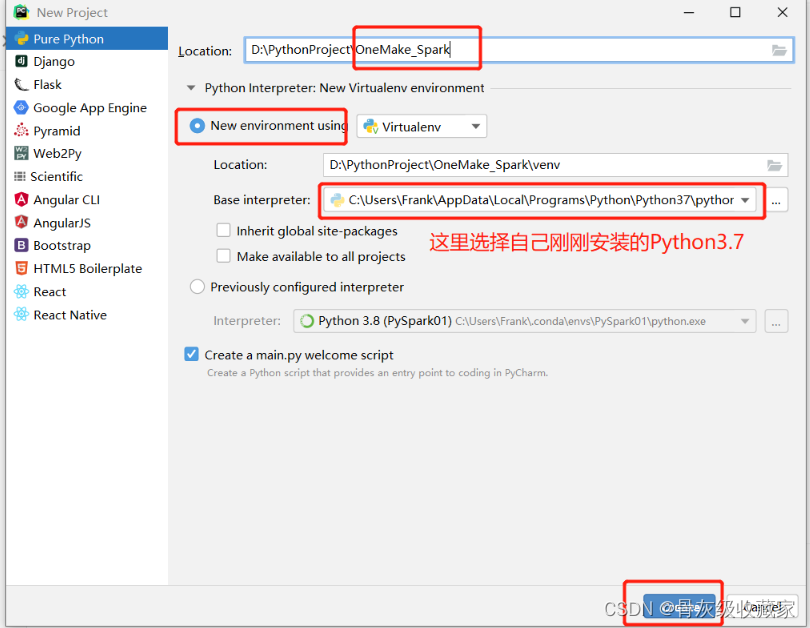Choose Web2Py from the list

tap(87, 153)
